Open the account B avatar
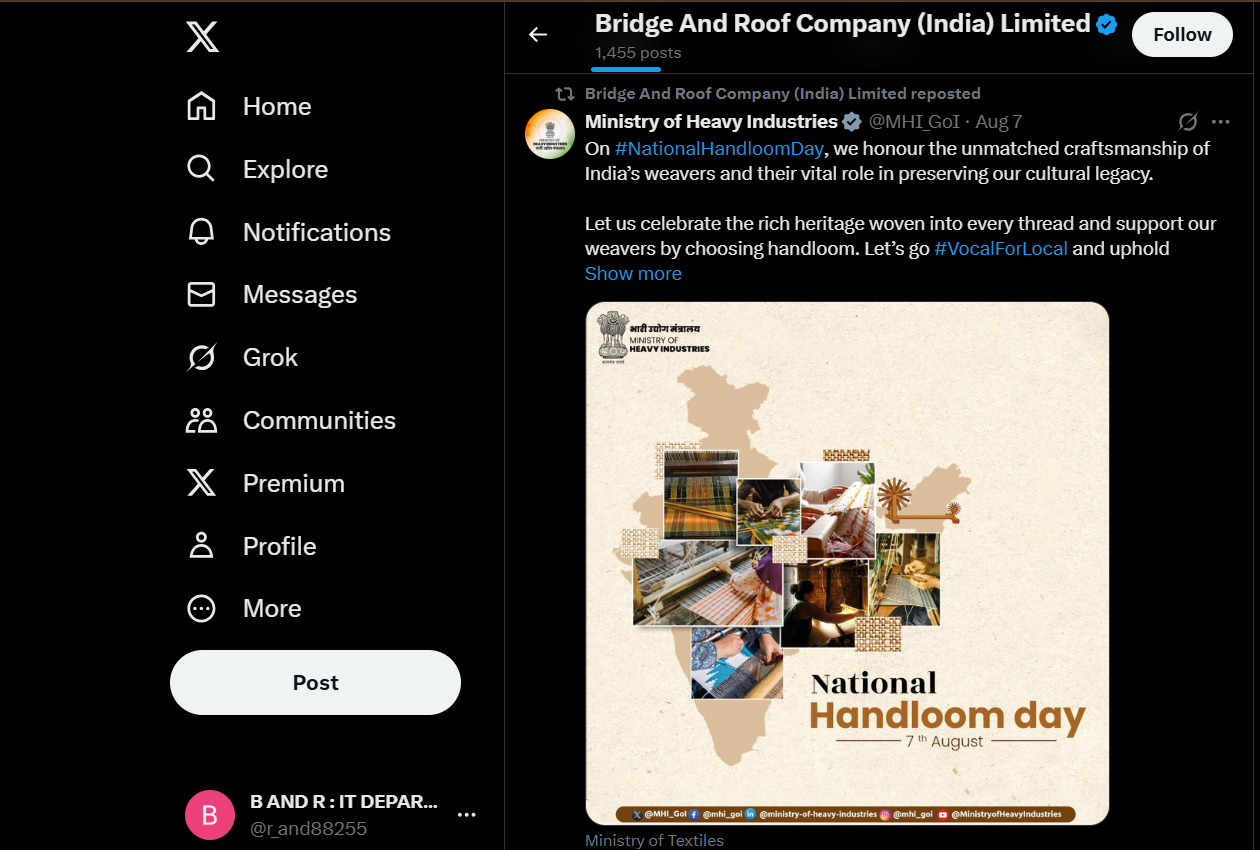Screen dimensions: 1260x850 [x=210, y=815]
